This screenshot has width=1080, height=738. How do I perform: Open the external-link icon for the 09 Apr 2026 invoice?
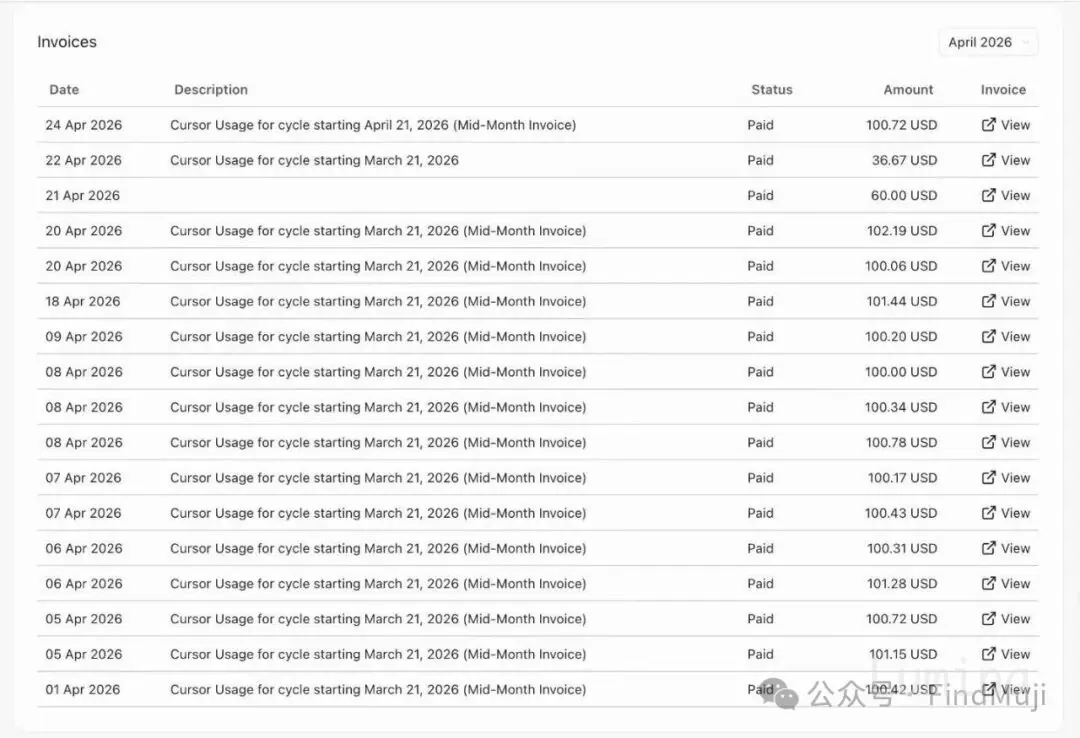click(x=988, y=336)
